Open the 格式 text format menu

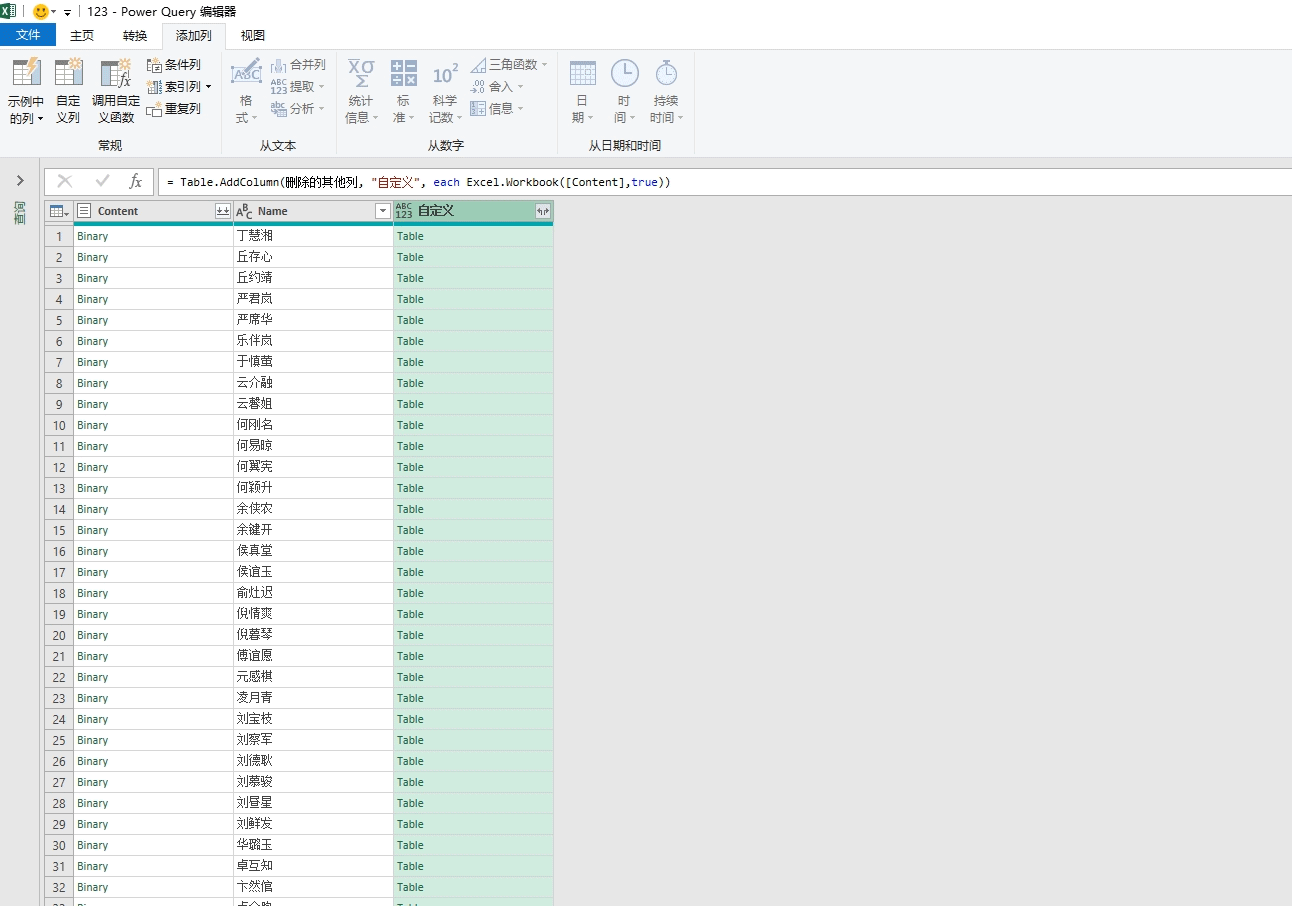(x=246, y=90)
